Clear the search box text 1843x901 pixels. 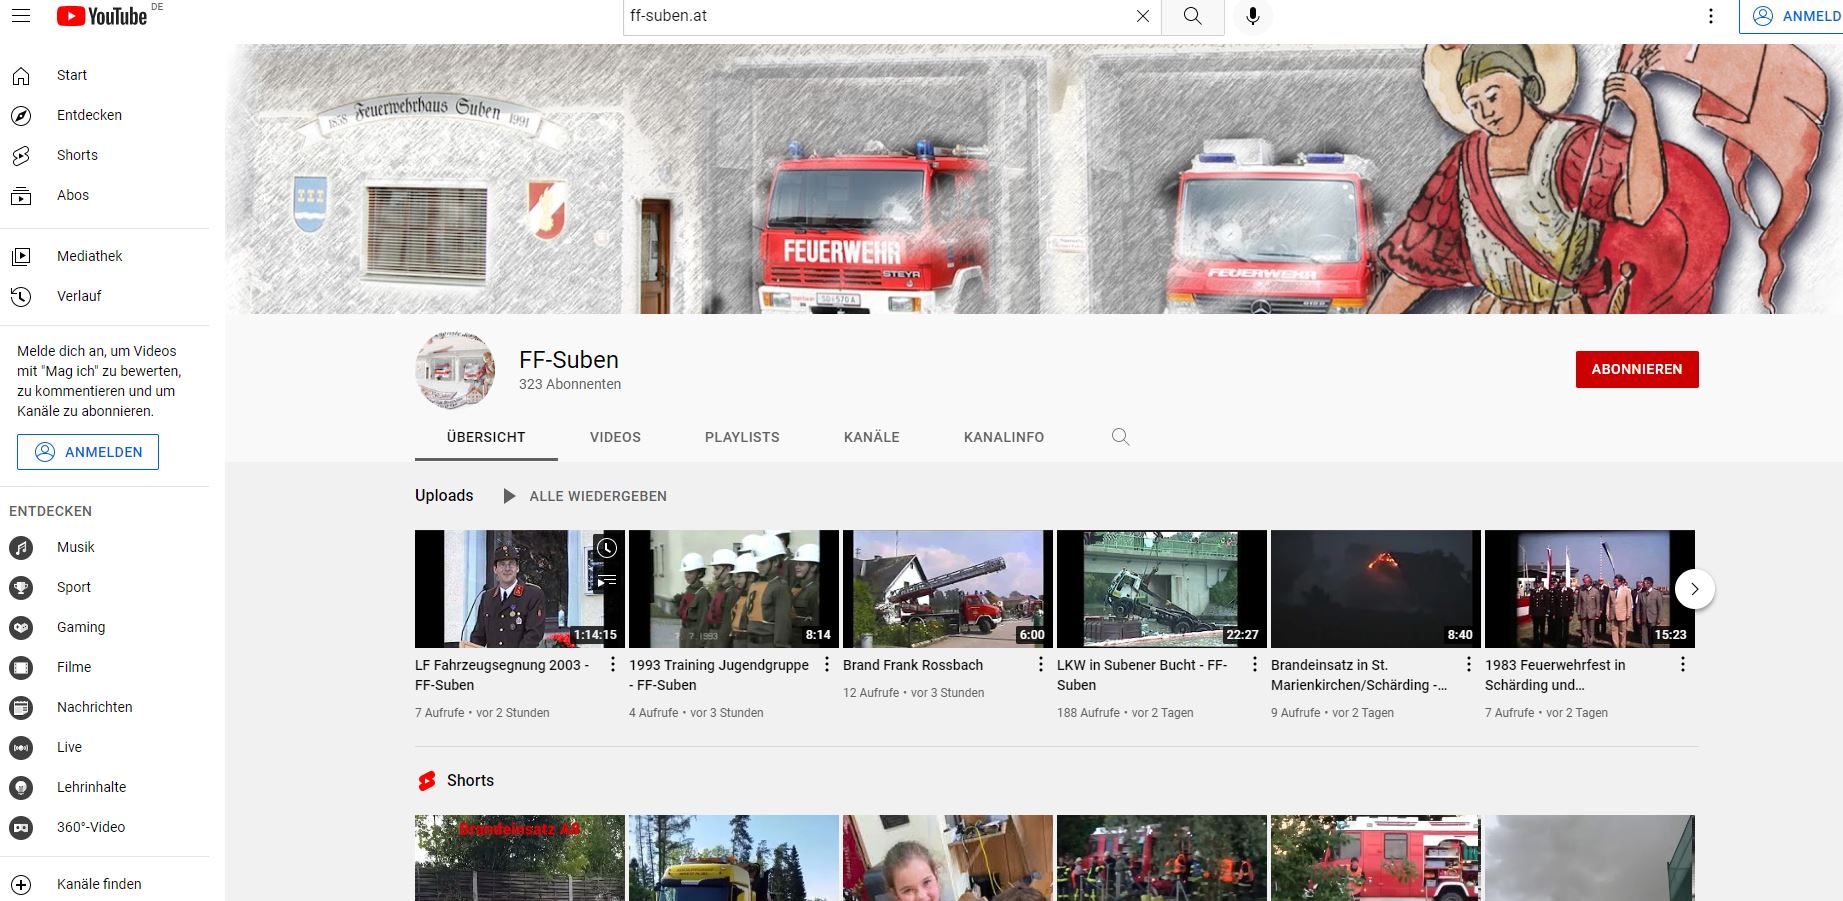1143,16
